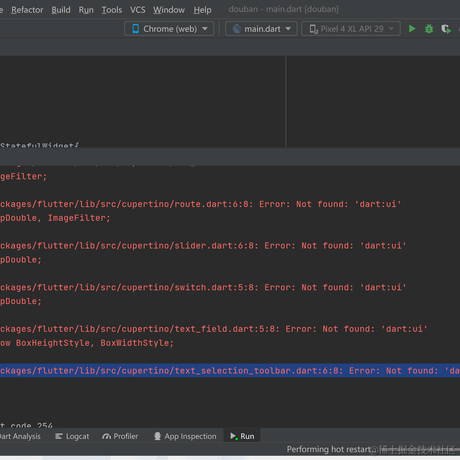460x460 pixels.
Task: Click the Performing hot restart status text
Action: coord(329,449)
